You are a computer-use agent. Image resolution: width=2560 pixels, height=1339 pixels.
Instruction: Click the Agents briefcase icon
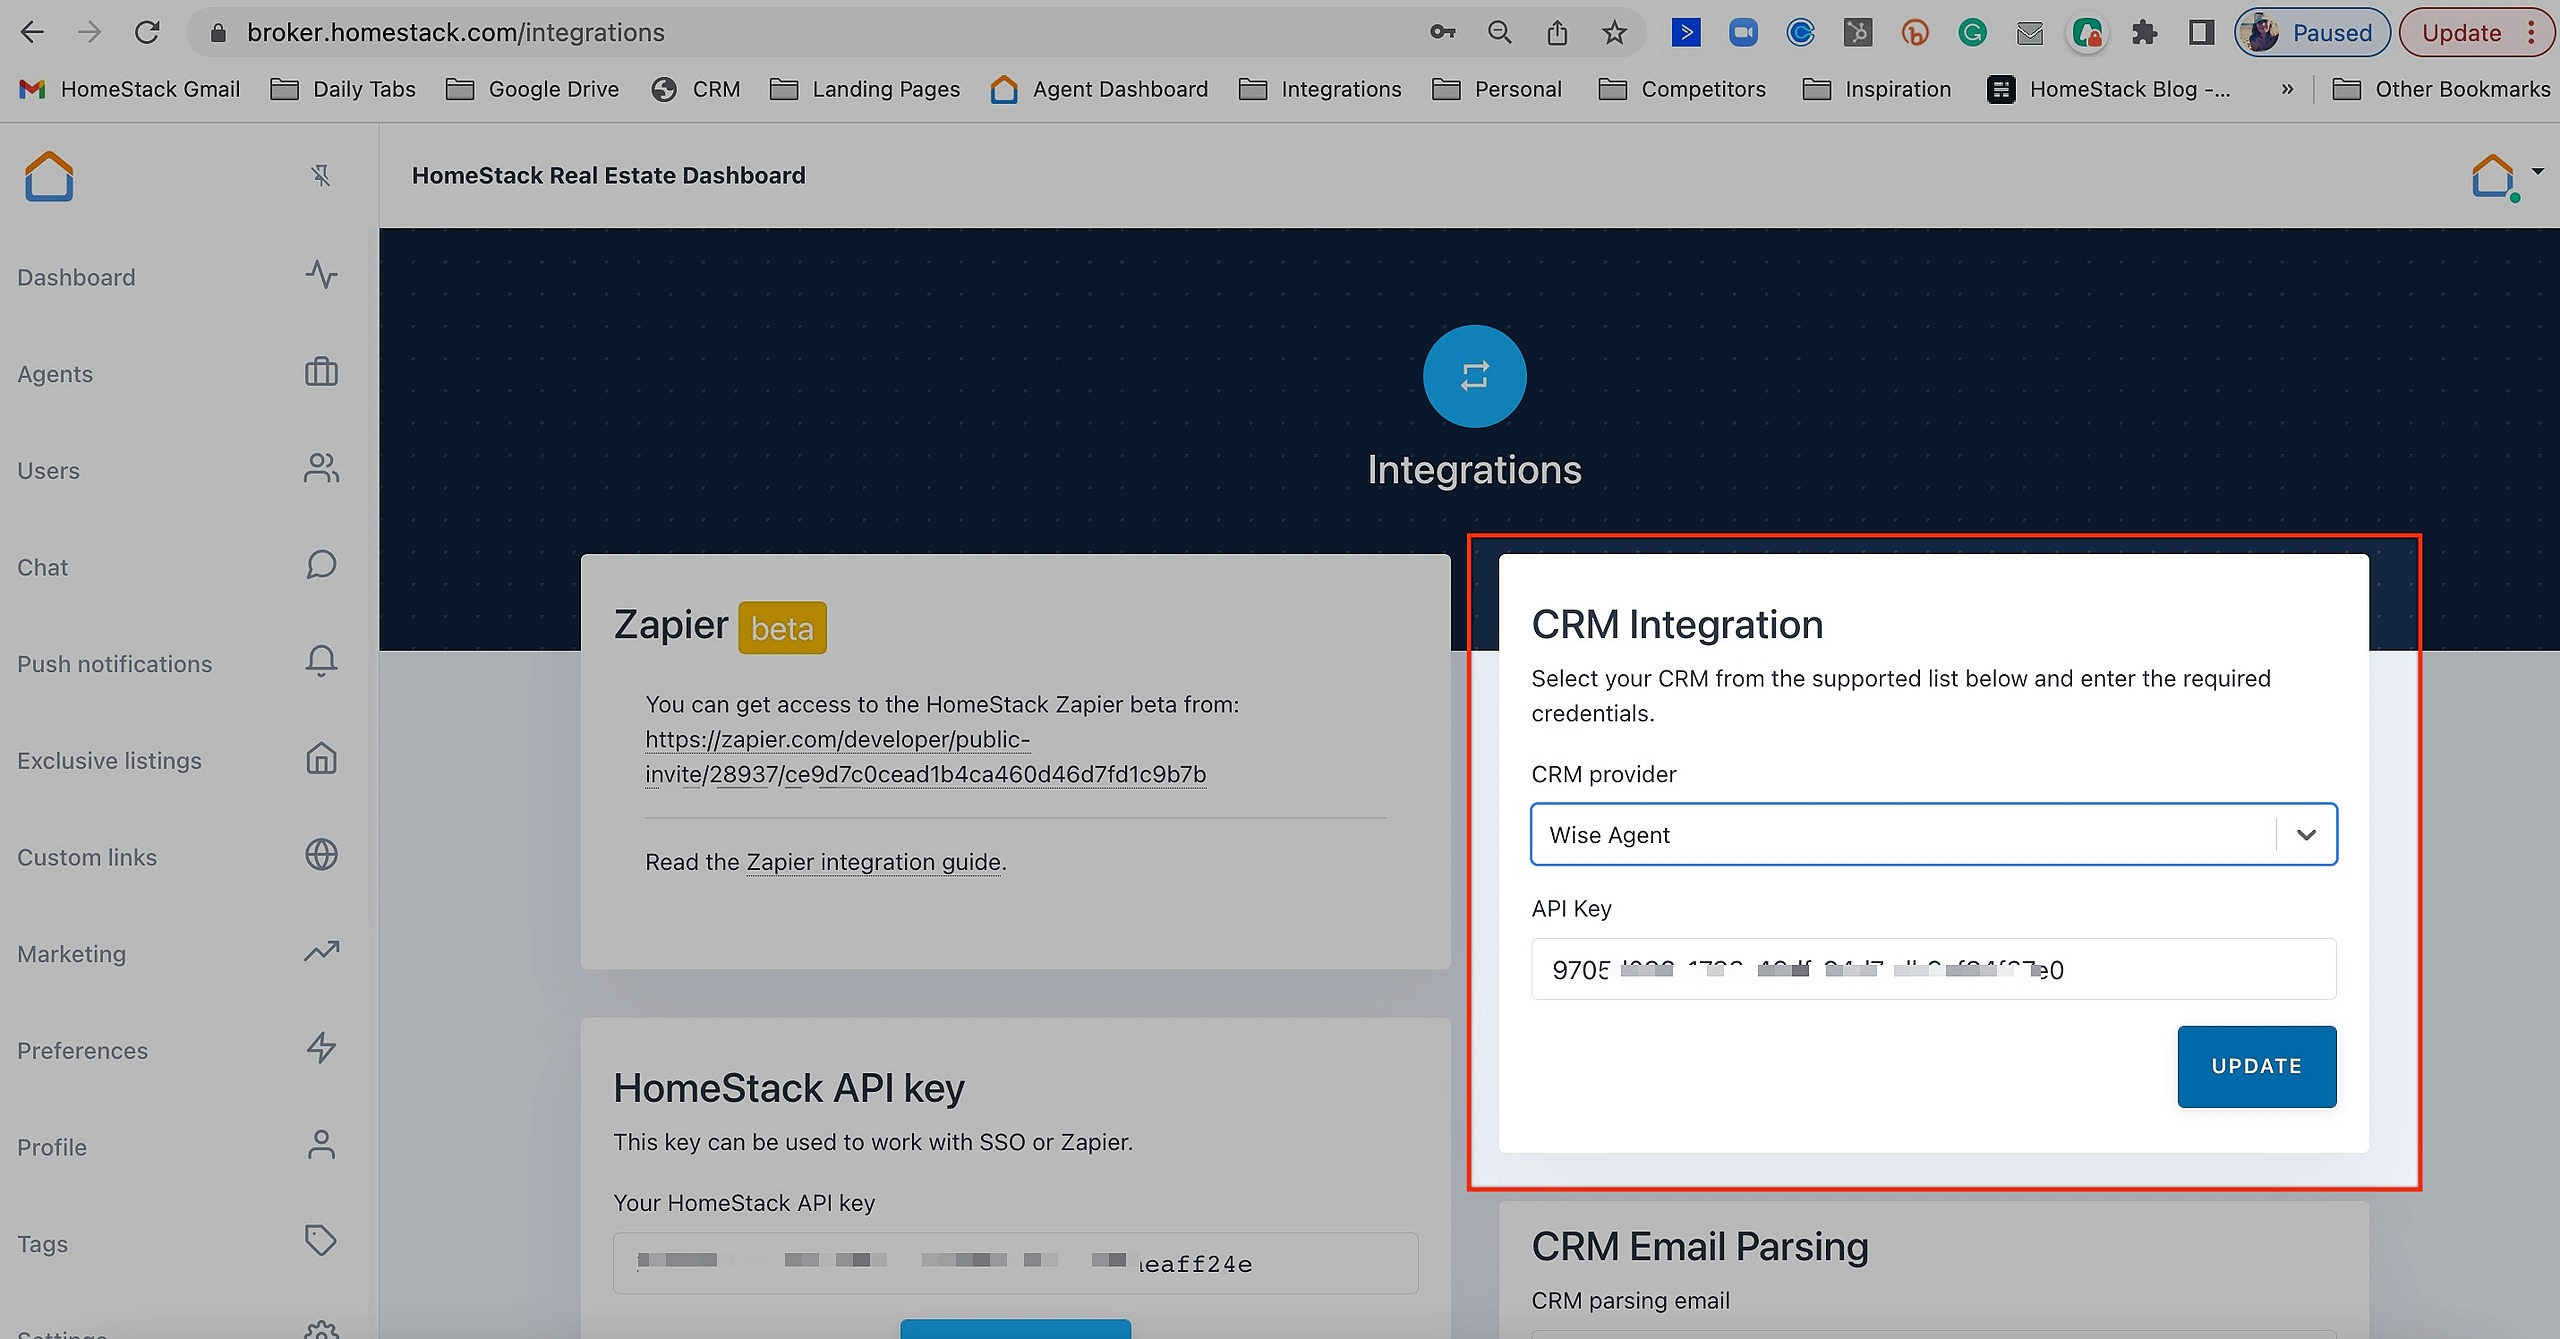coord(321,372)
